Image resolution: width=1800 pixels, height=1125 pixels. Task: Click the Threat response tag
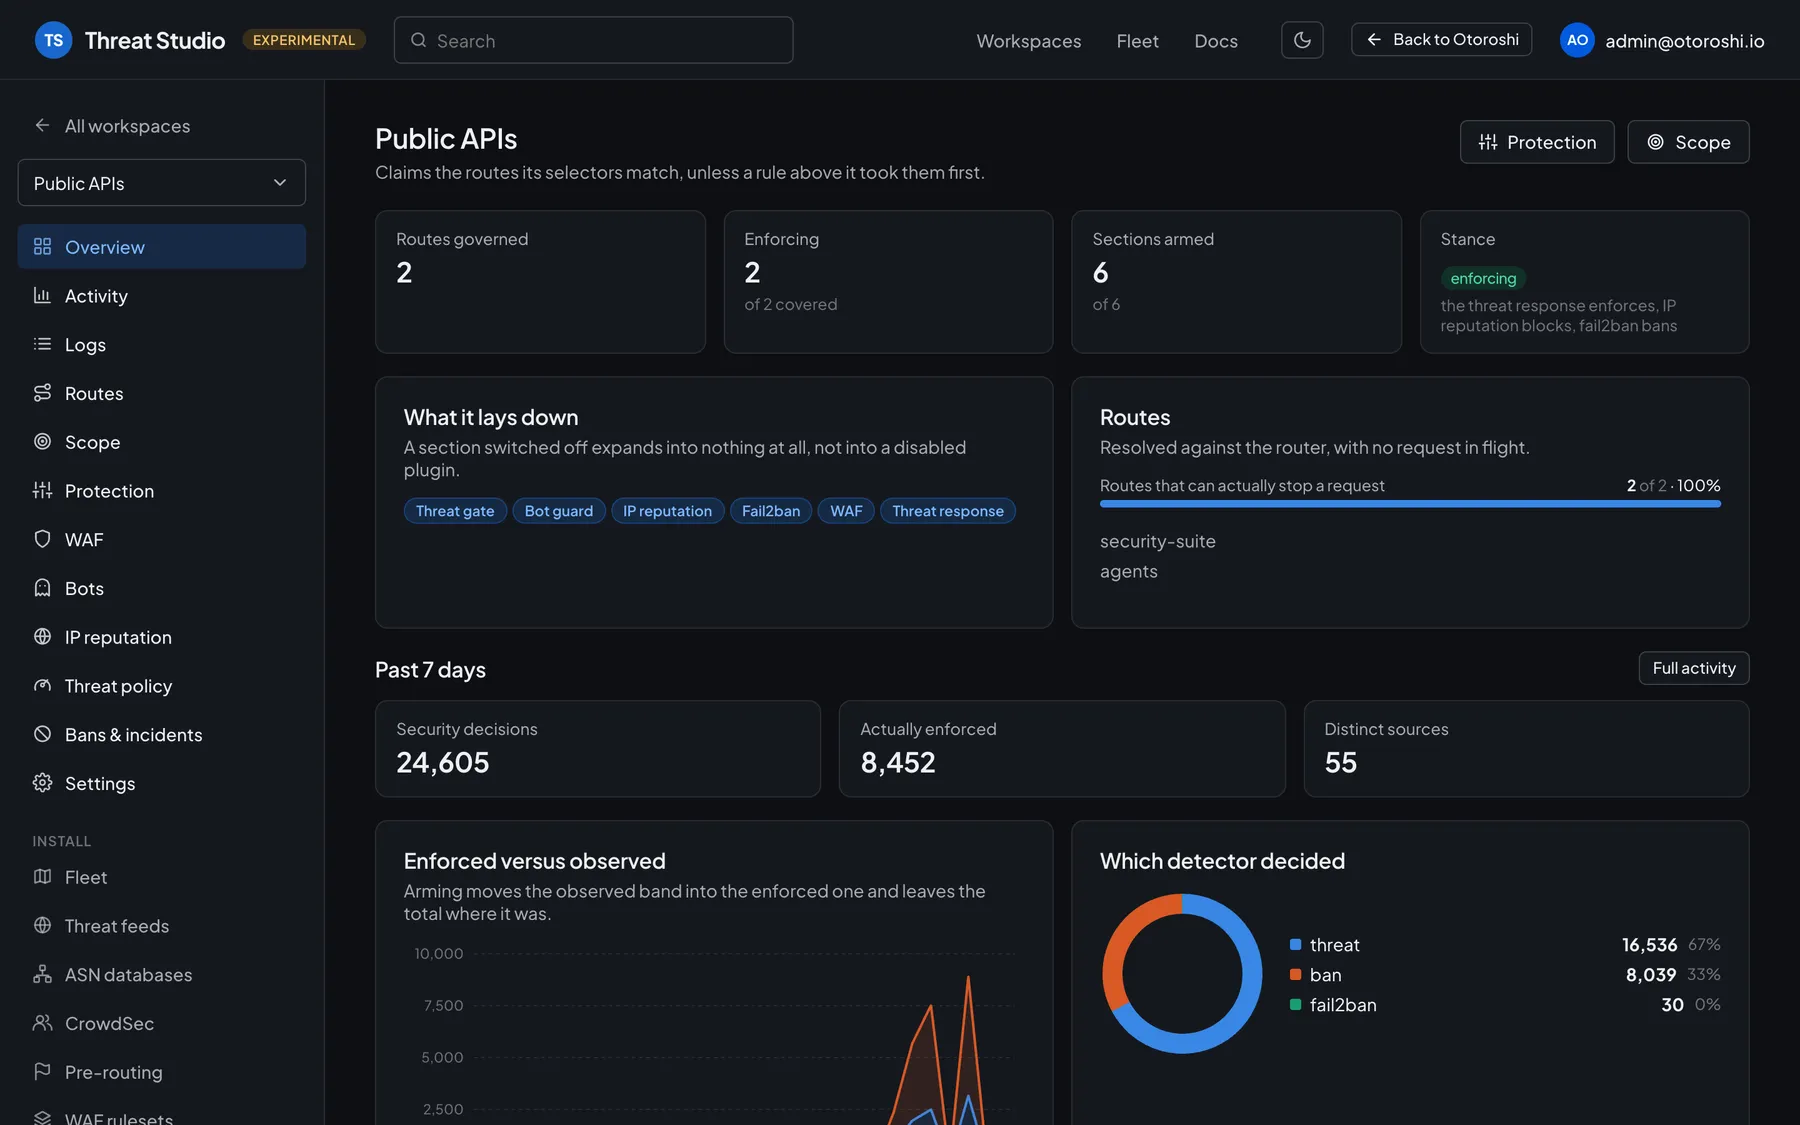click(948, 511)
